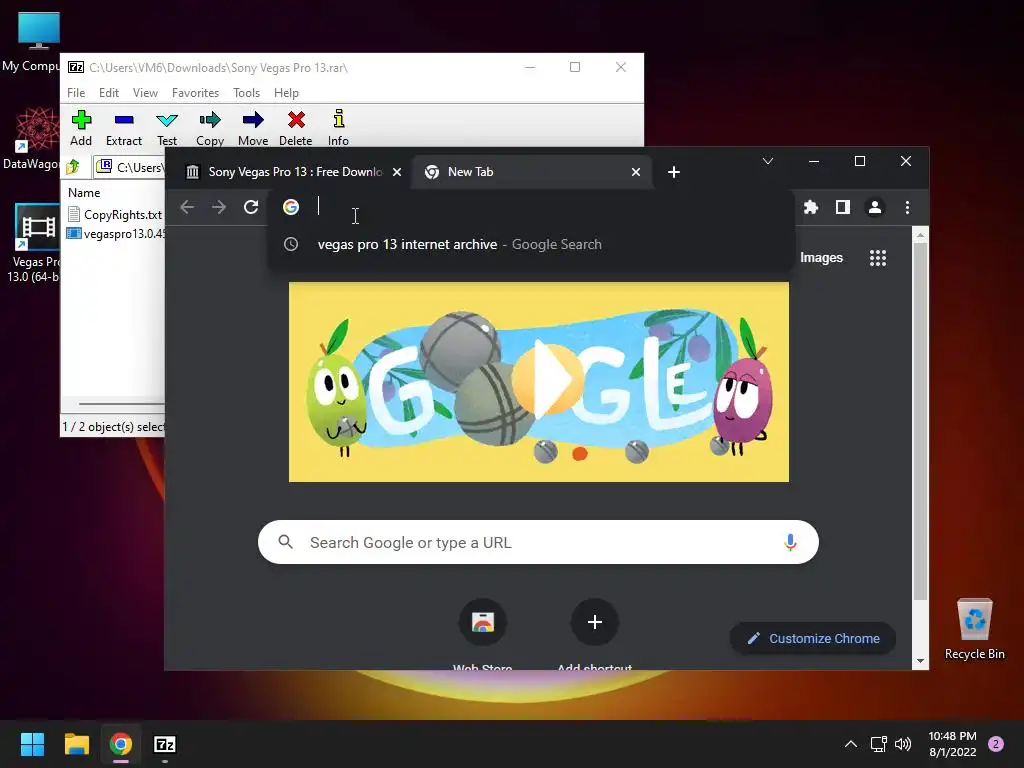
Task: Open the Chrome three-dot menu
Action: (907, 207)
